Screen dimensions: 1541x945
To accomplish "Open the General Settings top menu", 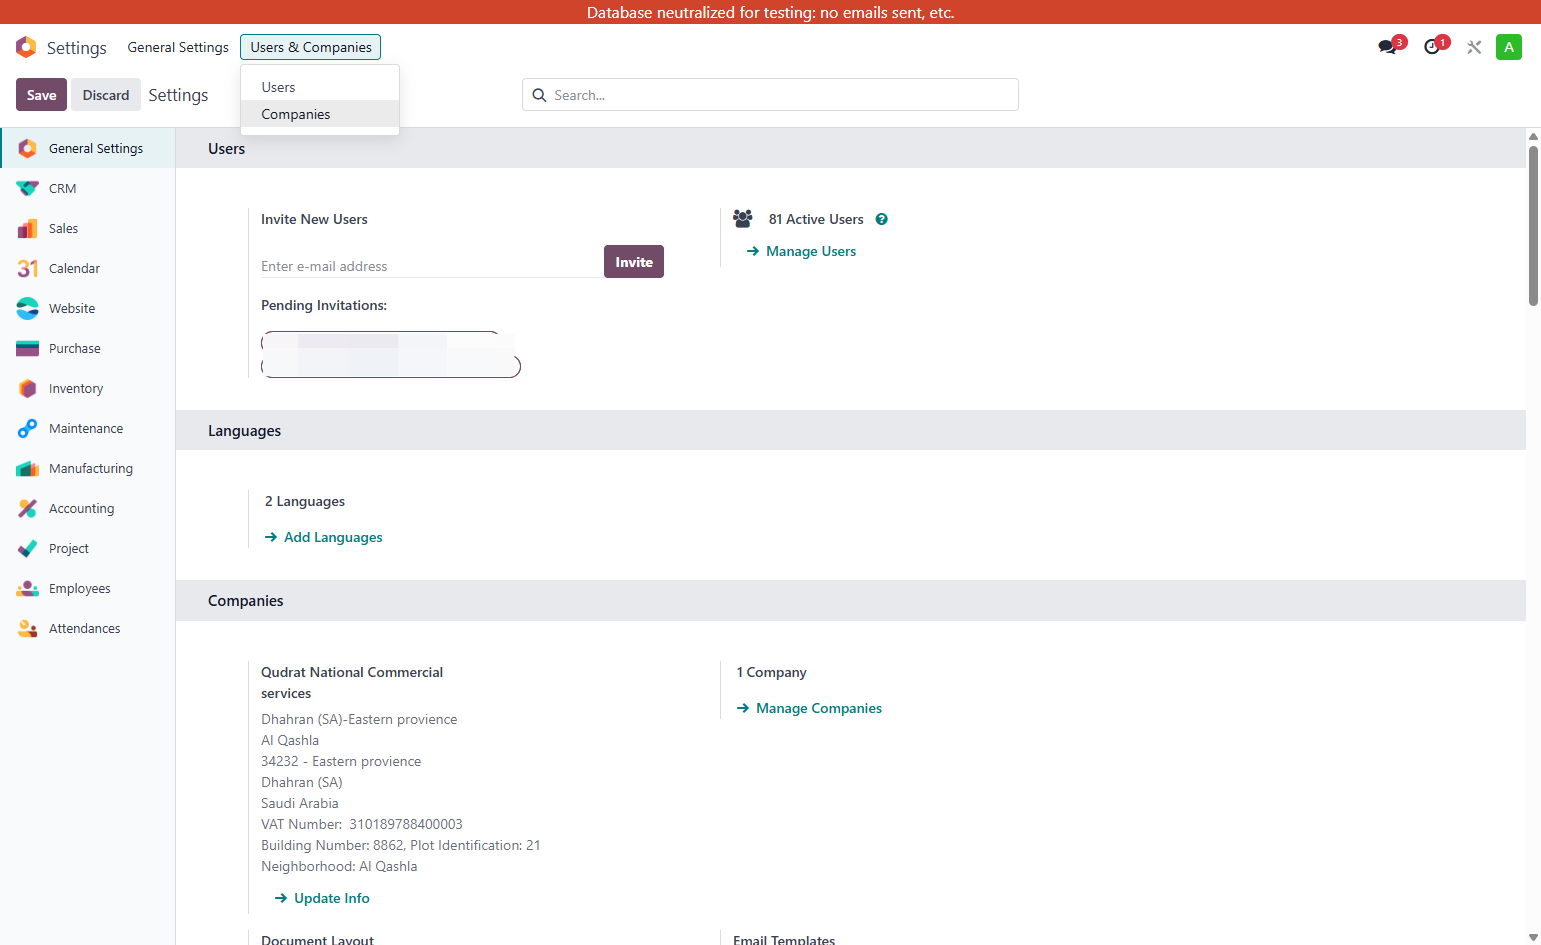I will pos(178,47).
